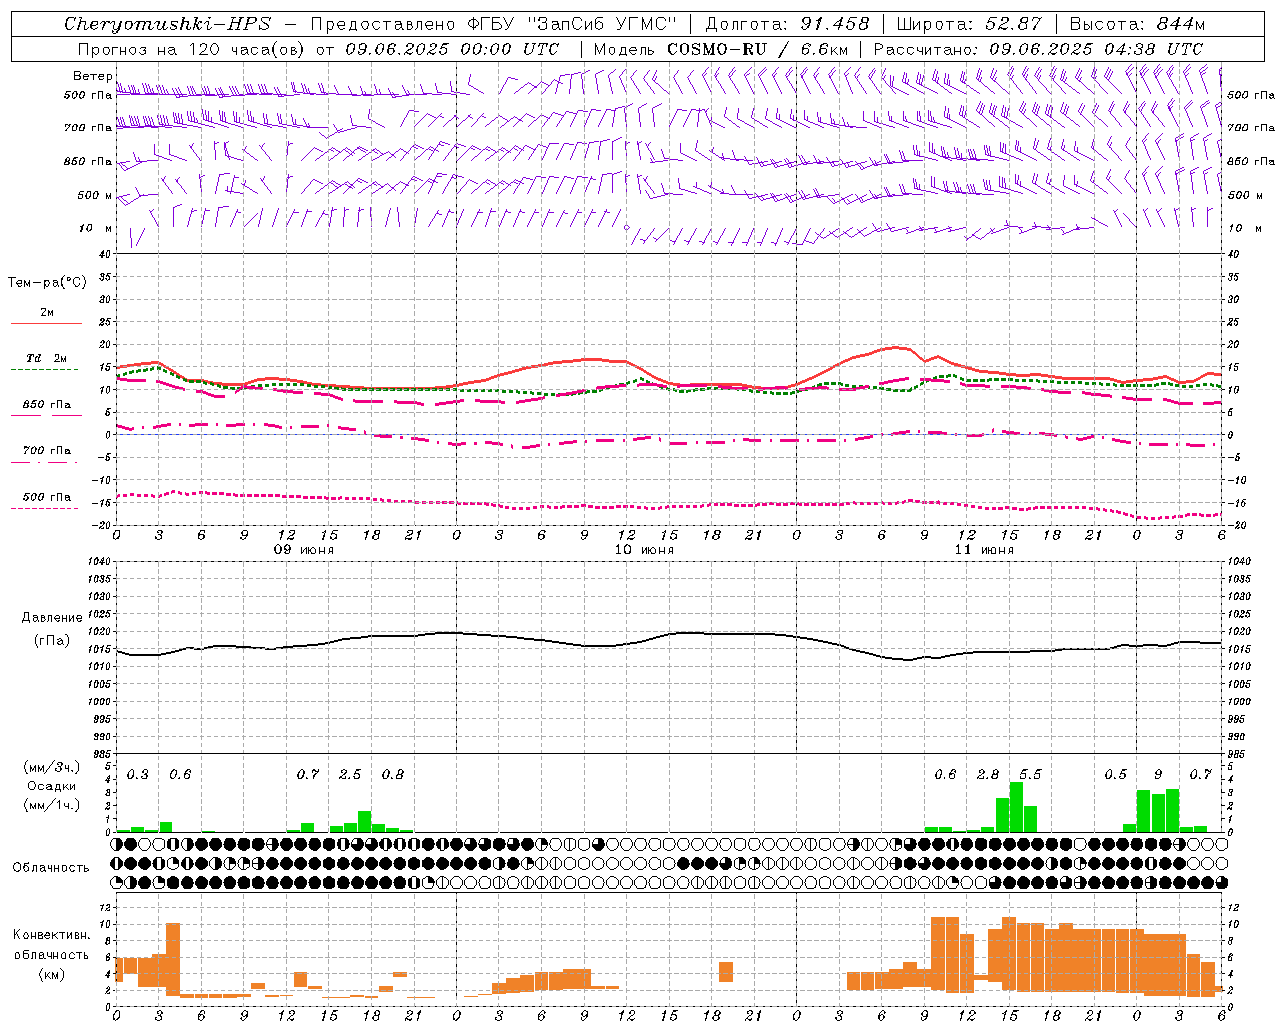Click the 0.3 precipitation amount value
Image resolution: width=1280 pixels, height=1024 pixels.
pyautogui.click(x=138, y=775)
